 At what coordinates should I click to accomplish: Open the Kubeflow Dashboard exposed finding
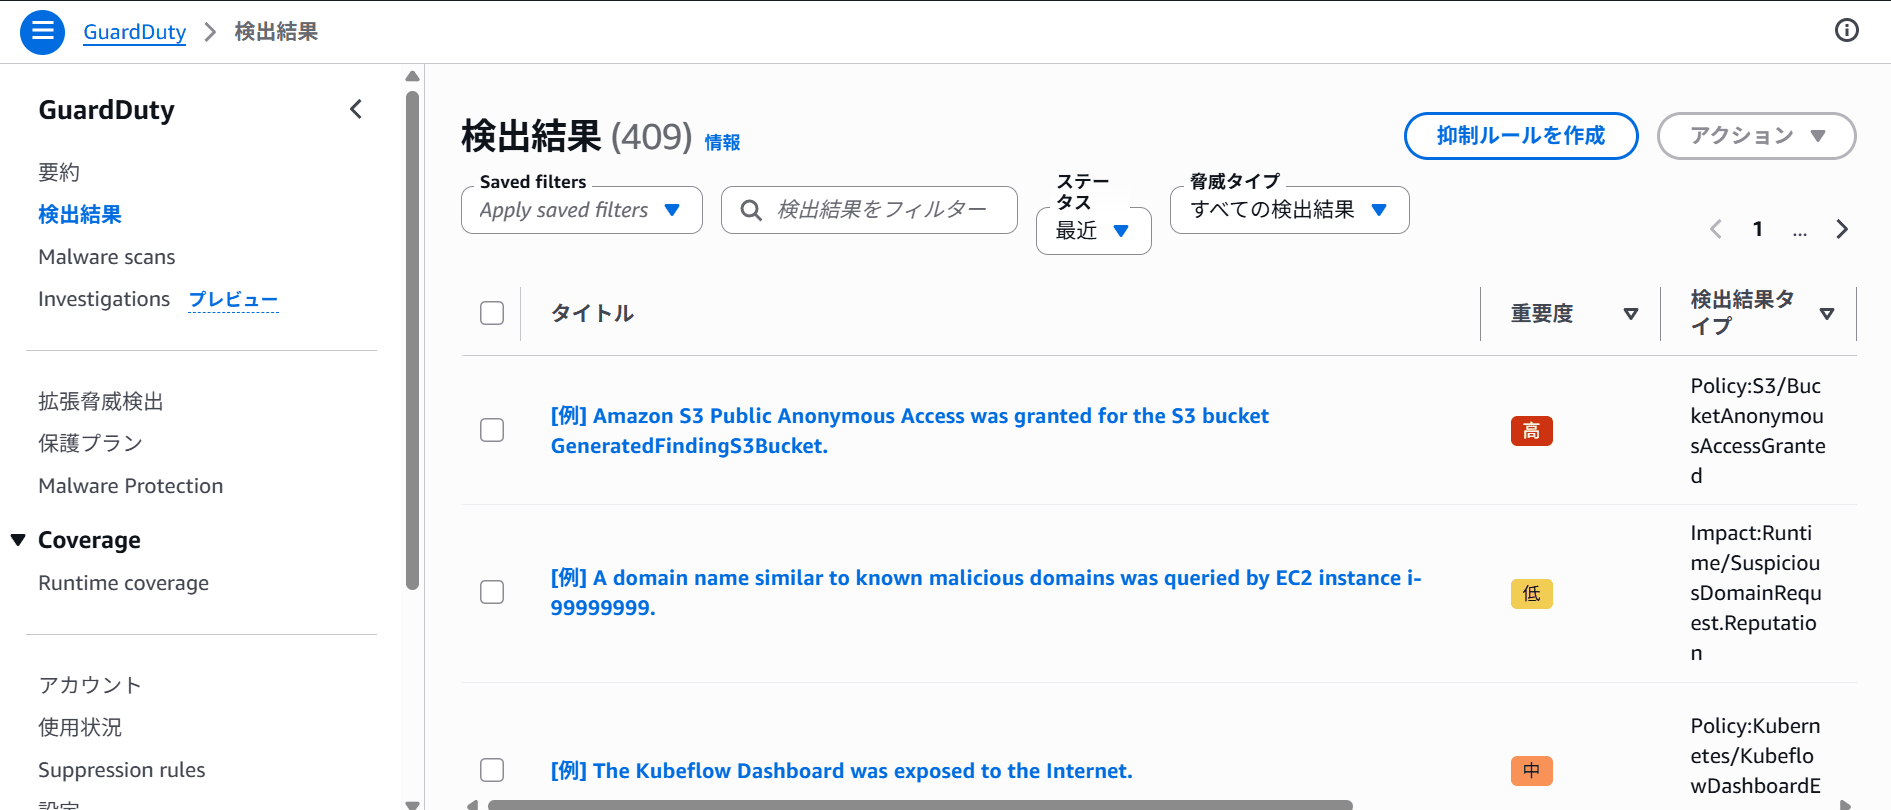click(841, 771)
